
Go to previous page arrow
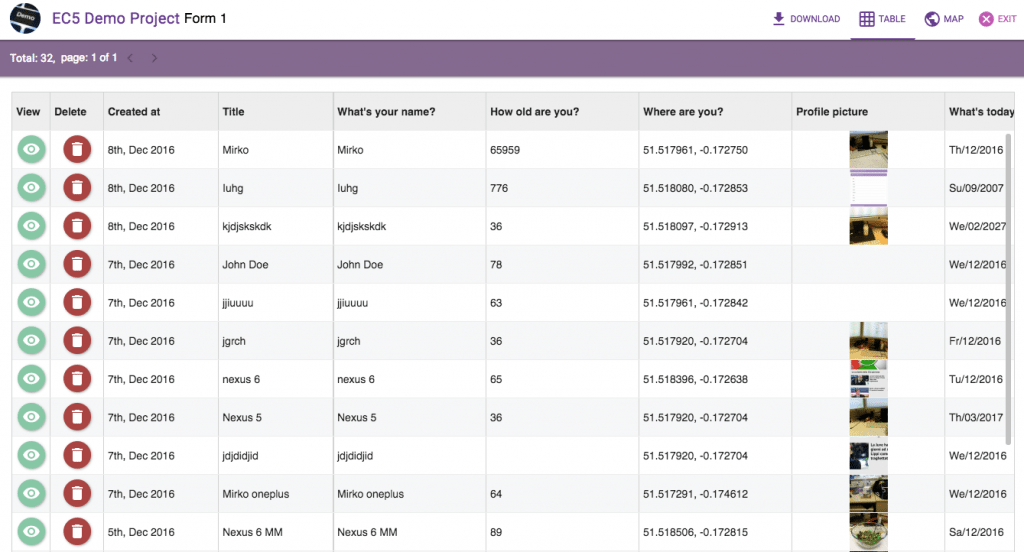click(130, 58)
